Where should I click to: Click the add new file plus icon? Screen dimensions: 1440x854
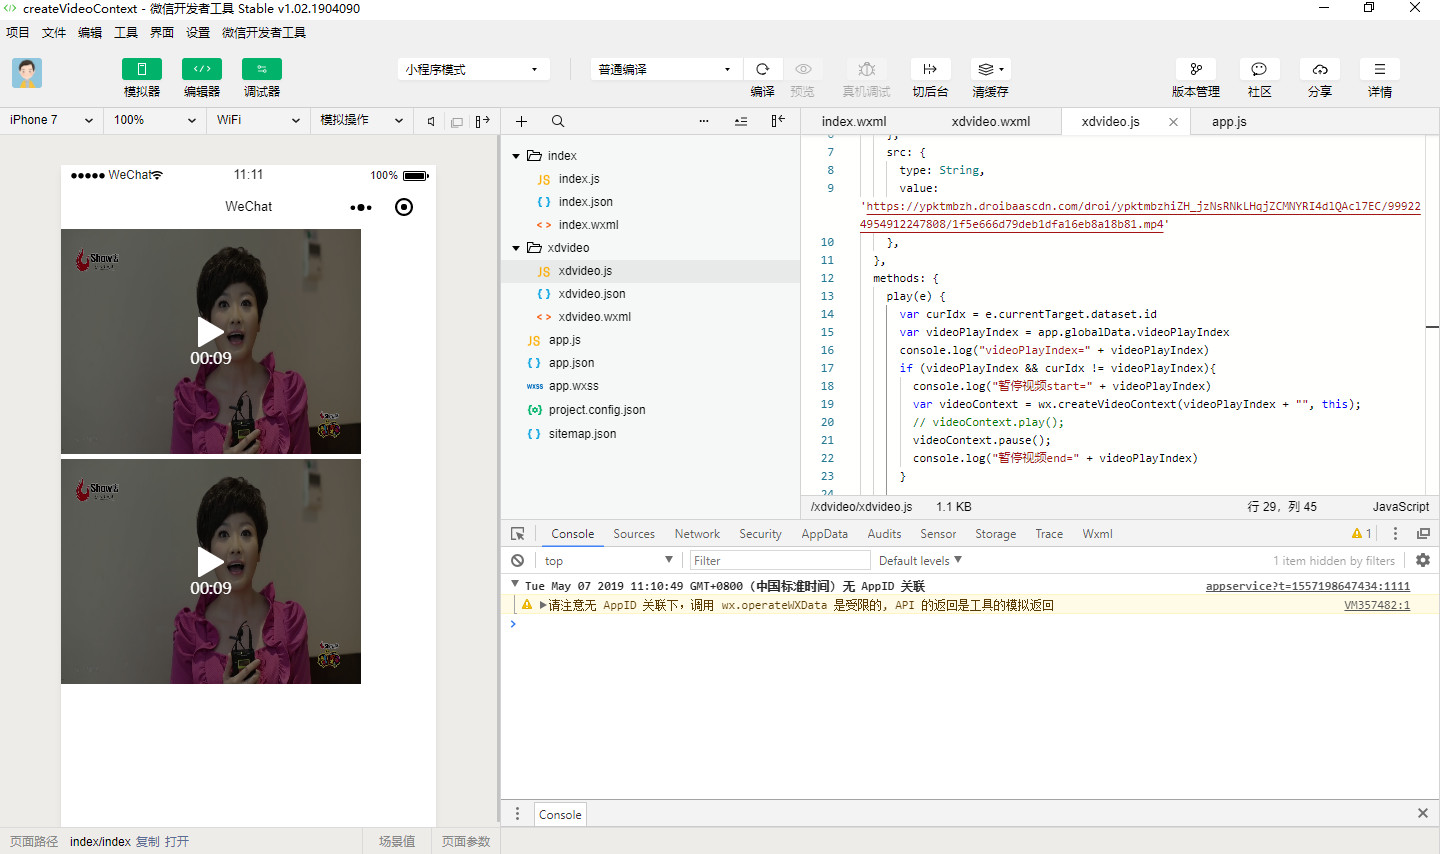pyautogui.click(x=521, y=121)
